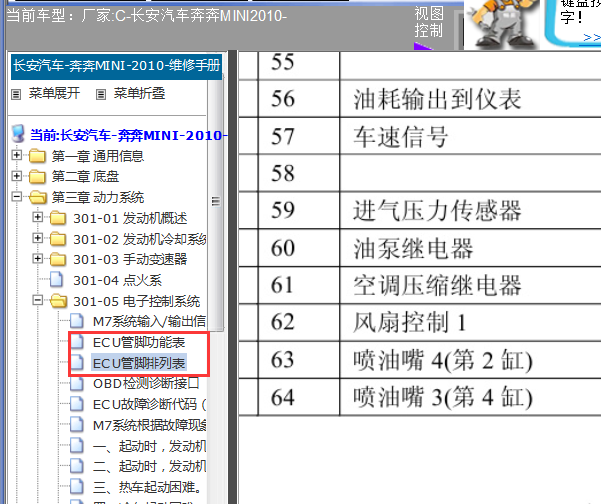Click folder icon of 第一章 通用信息
The image size is (601, 504).
point(37,156)
